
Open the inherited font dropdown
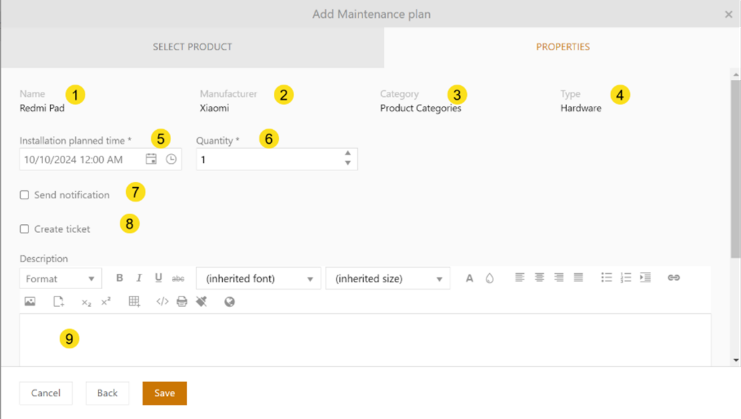click(x=258, y=279)
